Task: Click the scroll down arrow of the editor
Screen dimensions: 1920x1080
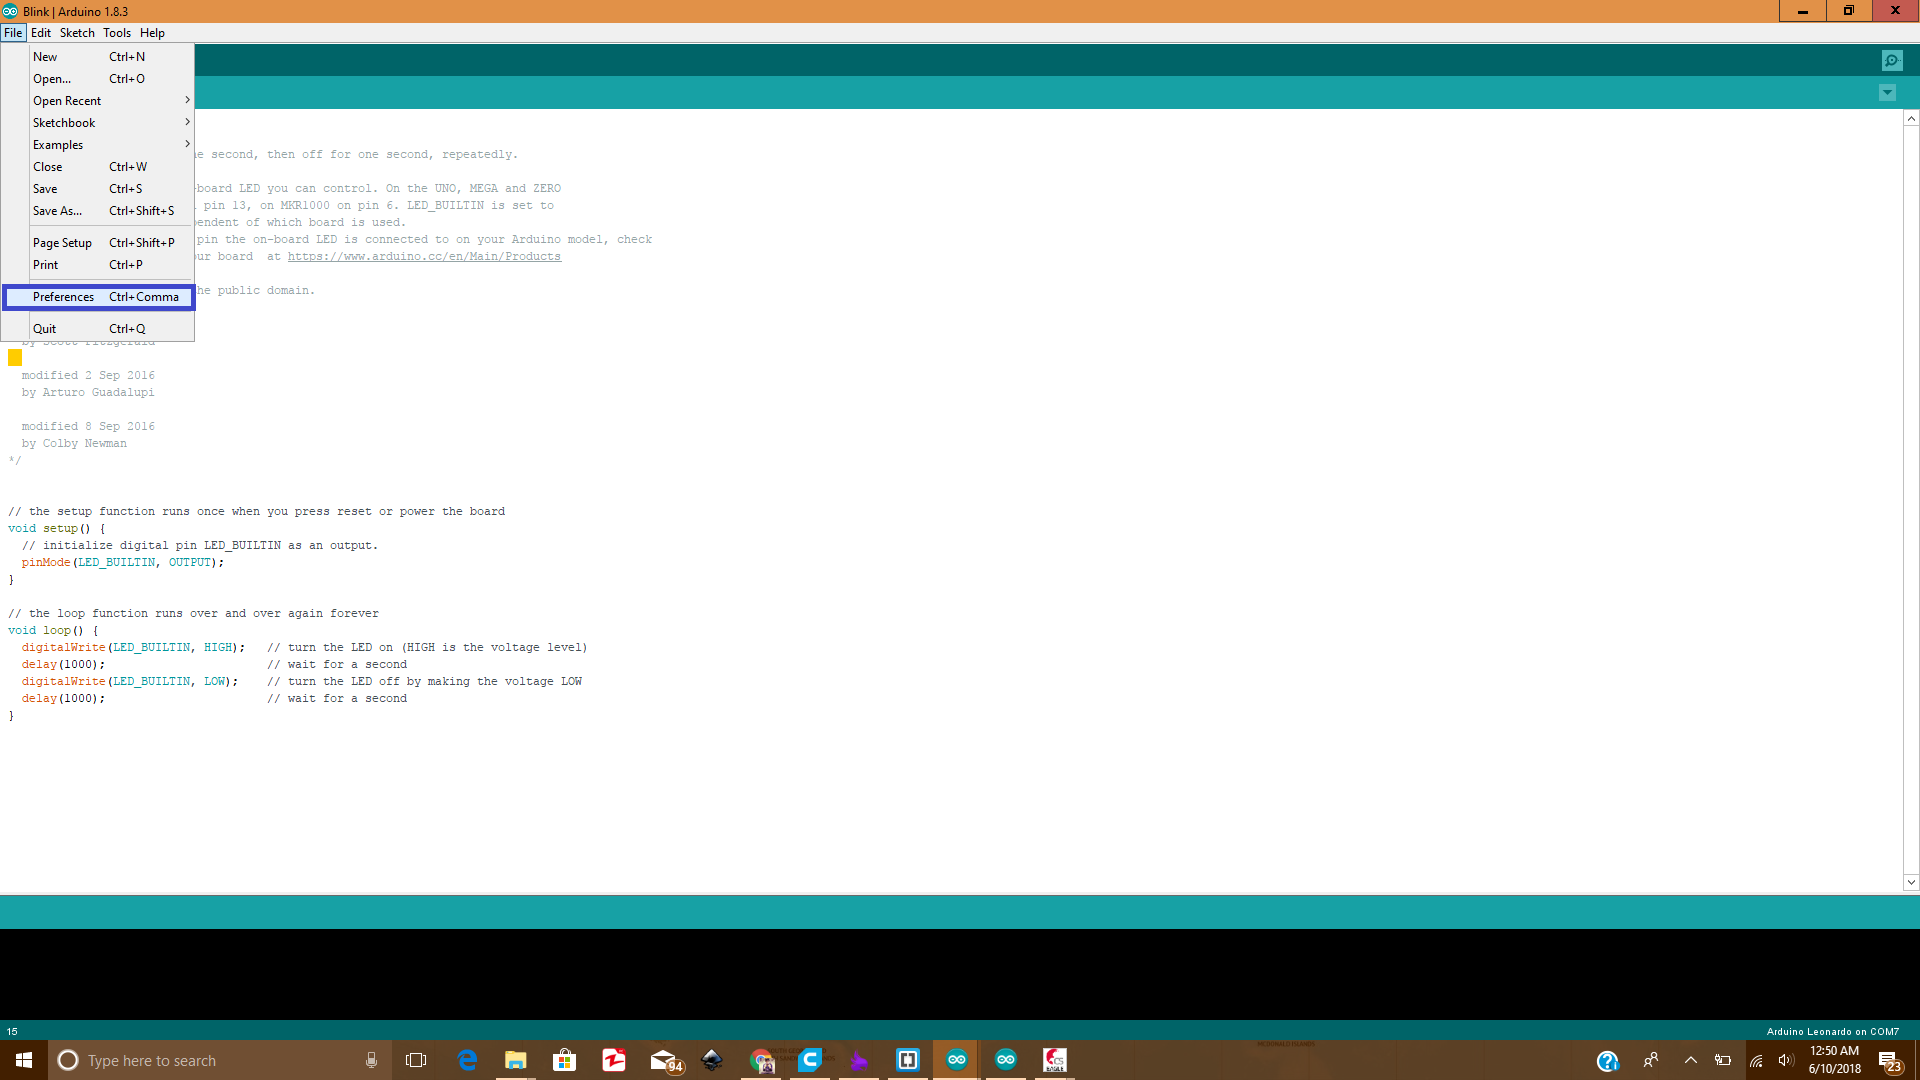Action: tap(1911, 882)
